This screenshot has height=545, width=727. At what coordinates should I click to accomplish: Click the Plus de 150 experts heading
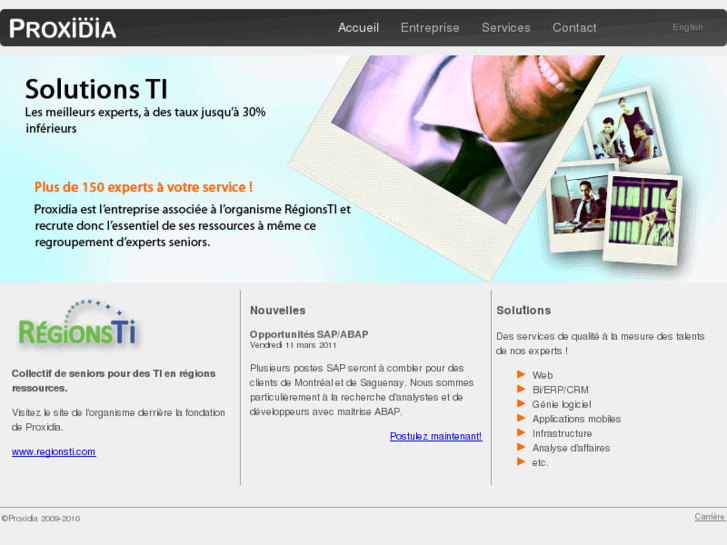[143, 187]
